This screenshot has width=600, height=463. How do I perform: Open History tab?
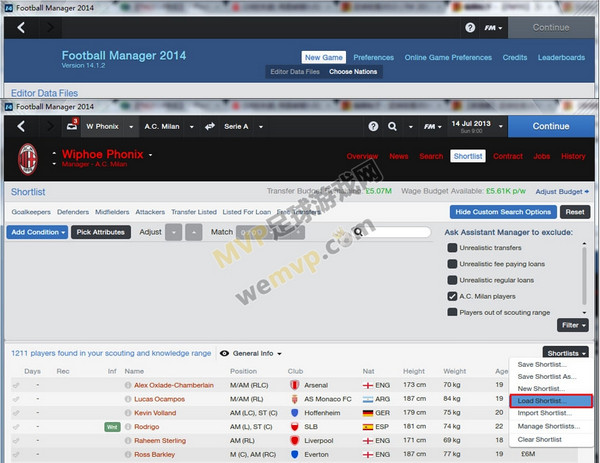(573, 156)
